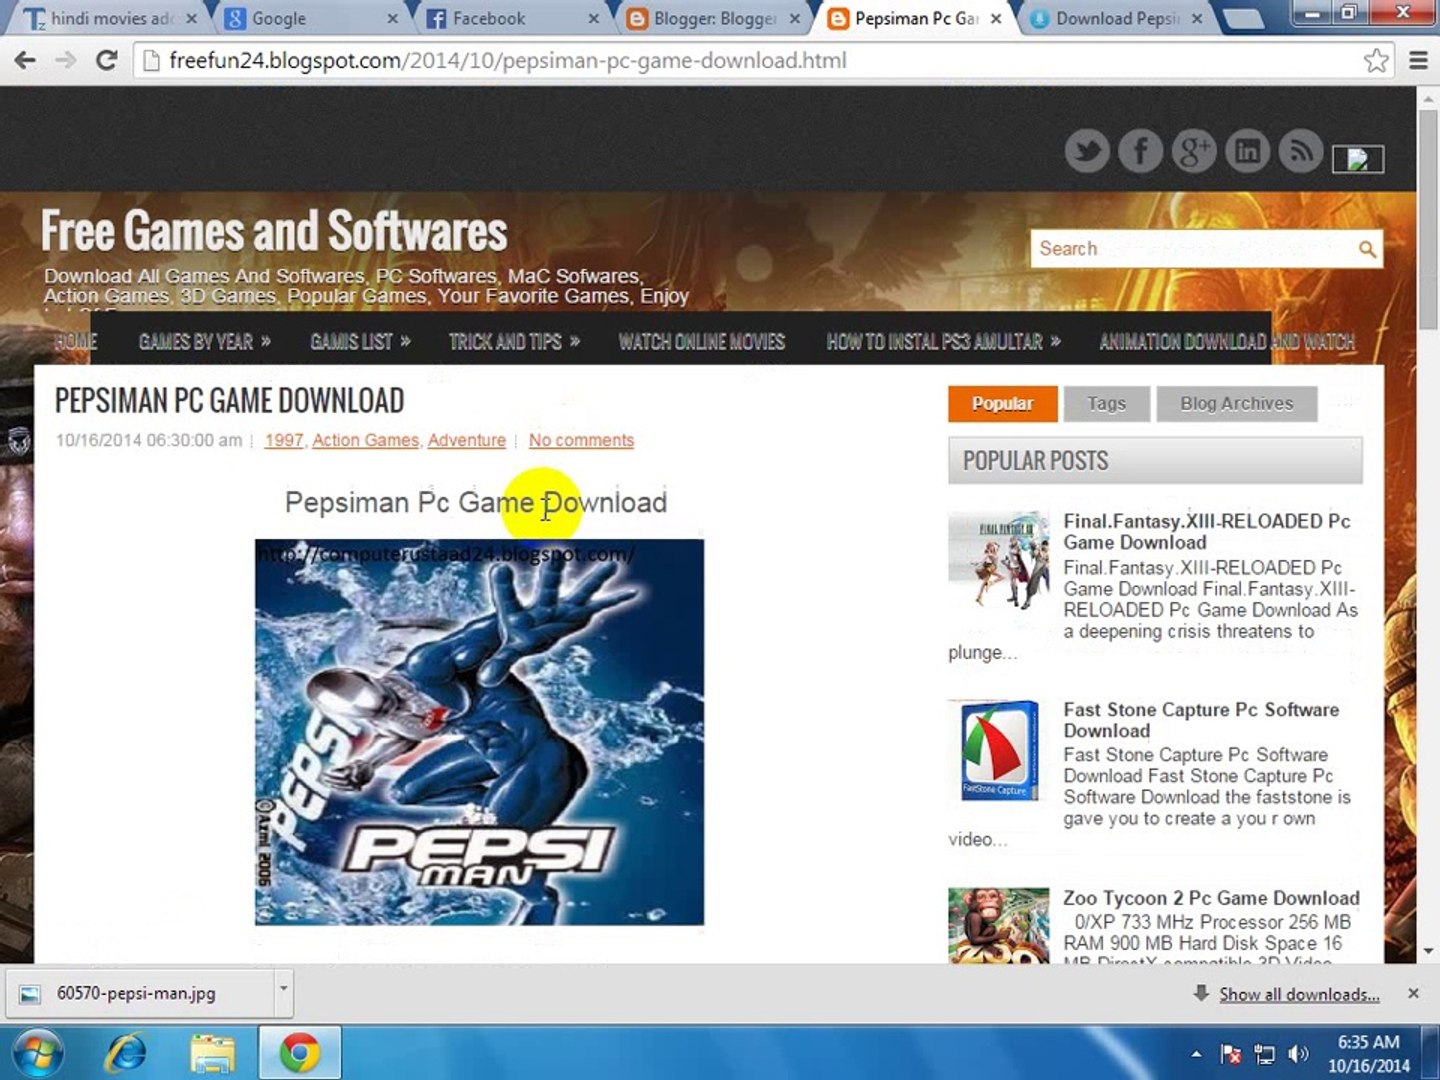Image resolution: width=1440 pixels, height=1080 pixels.
Task: Click the search magnifier icon
Action: click(x=1366, y=249)
